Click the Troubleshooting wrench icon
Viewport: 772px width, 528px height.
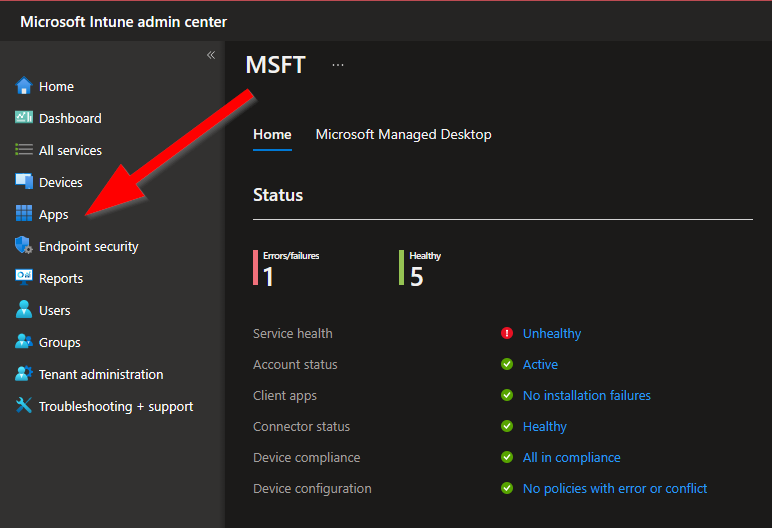[24, 405]
